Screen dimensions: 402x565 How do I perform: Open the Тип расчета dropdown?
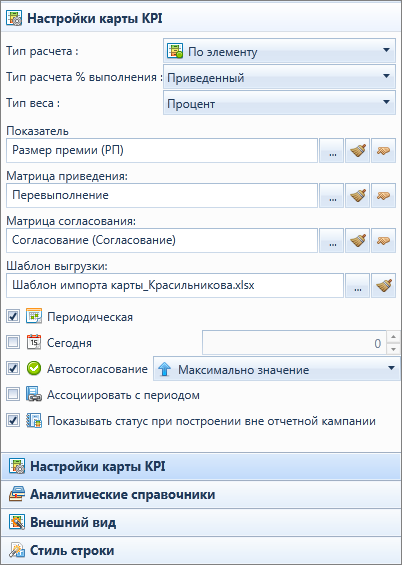coord(279,51)
